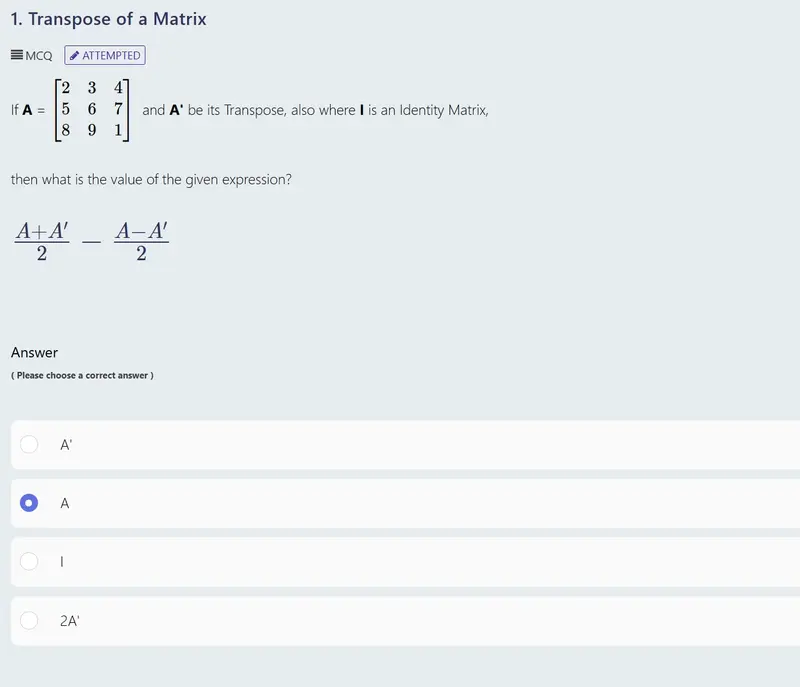Click the A' option text label
This screenshot has height=687, width=800.
(66, 445)
